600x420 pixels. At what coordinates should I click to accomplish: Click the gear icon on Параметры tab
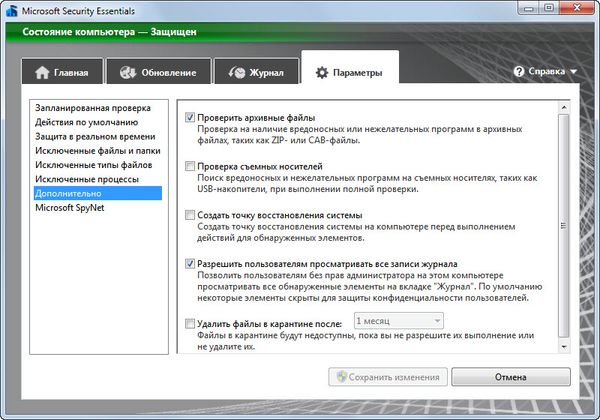tap(322, 72)
